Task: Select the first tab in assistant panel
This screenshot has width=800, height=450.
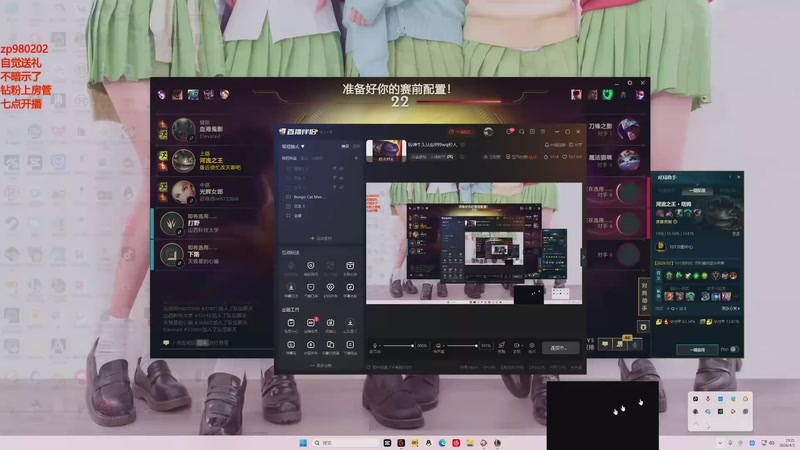Action: (x=666, y=190)
